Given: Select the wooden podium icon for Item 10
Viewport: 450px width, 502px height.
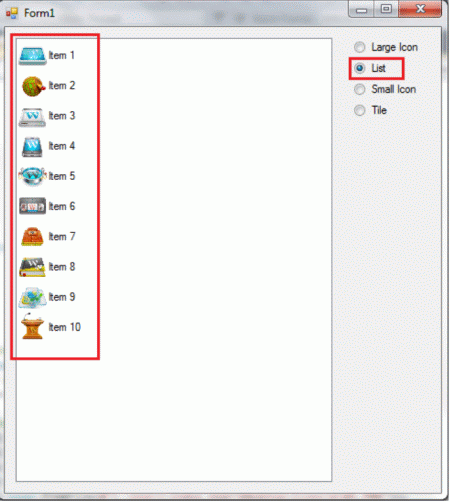Looking at the screenshot, I should pos(32,327).
